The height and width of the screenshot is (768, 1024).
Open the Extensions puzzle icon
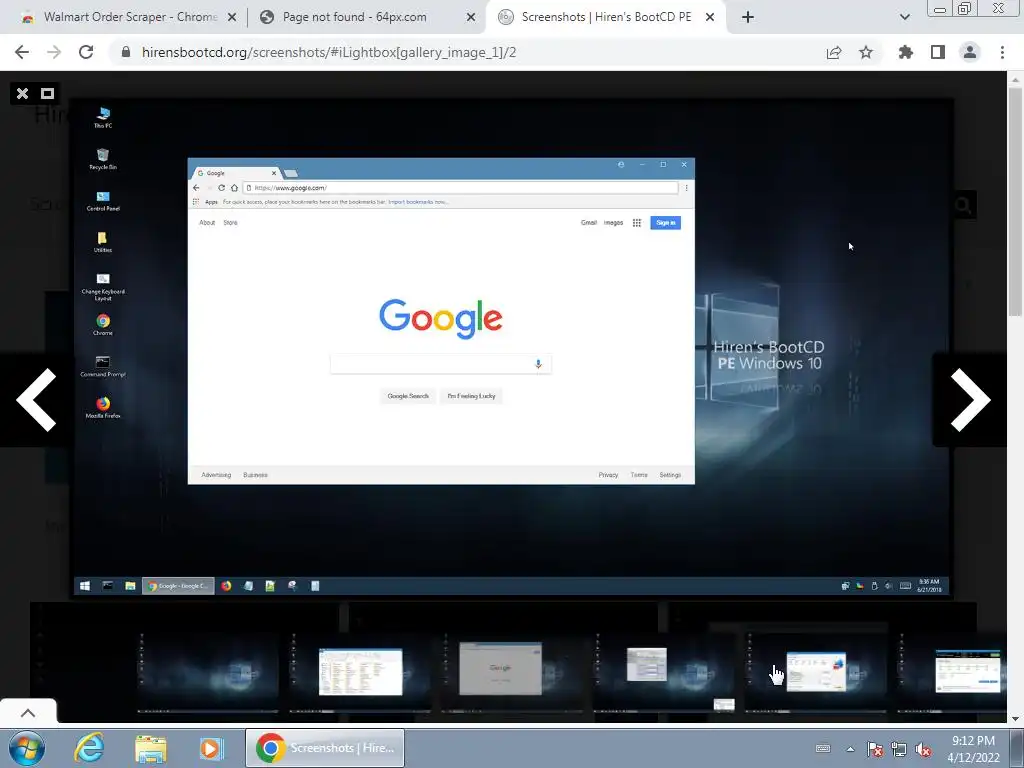coord(906,52)
